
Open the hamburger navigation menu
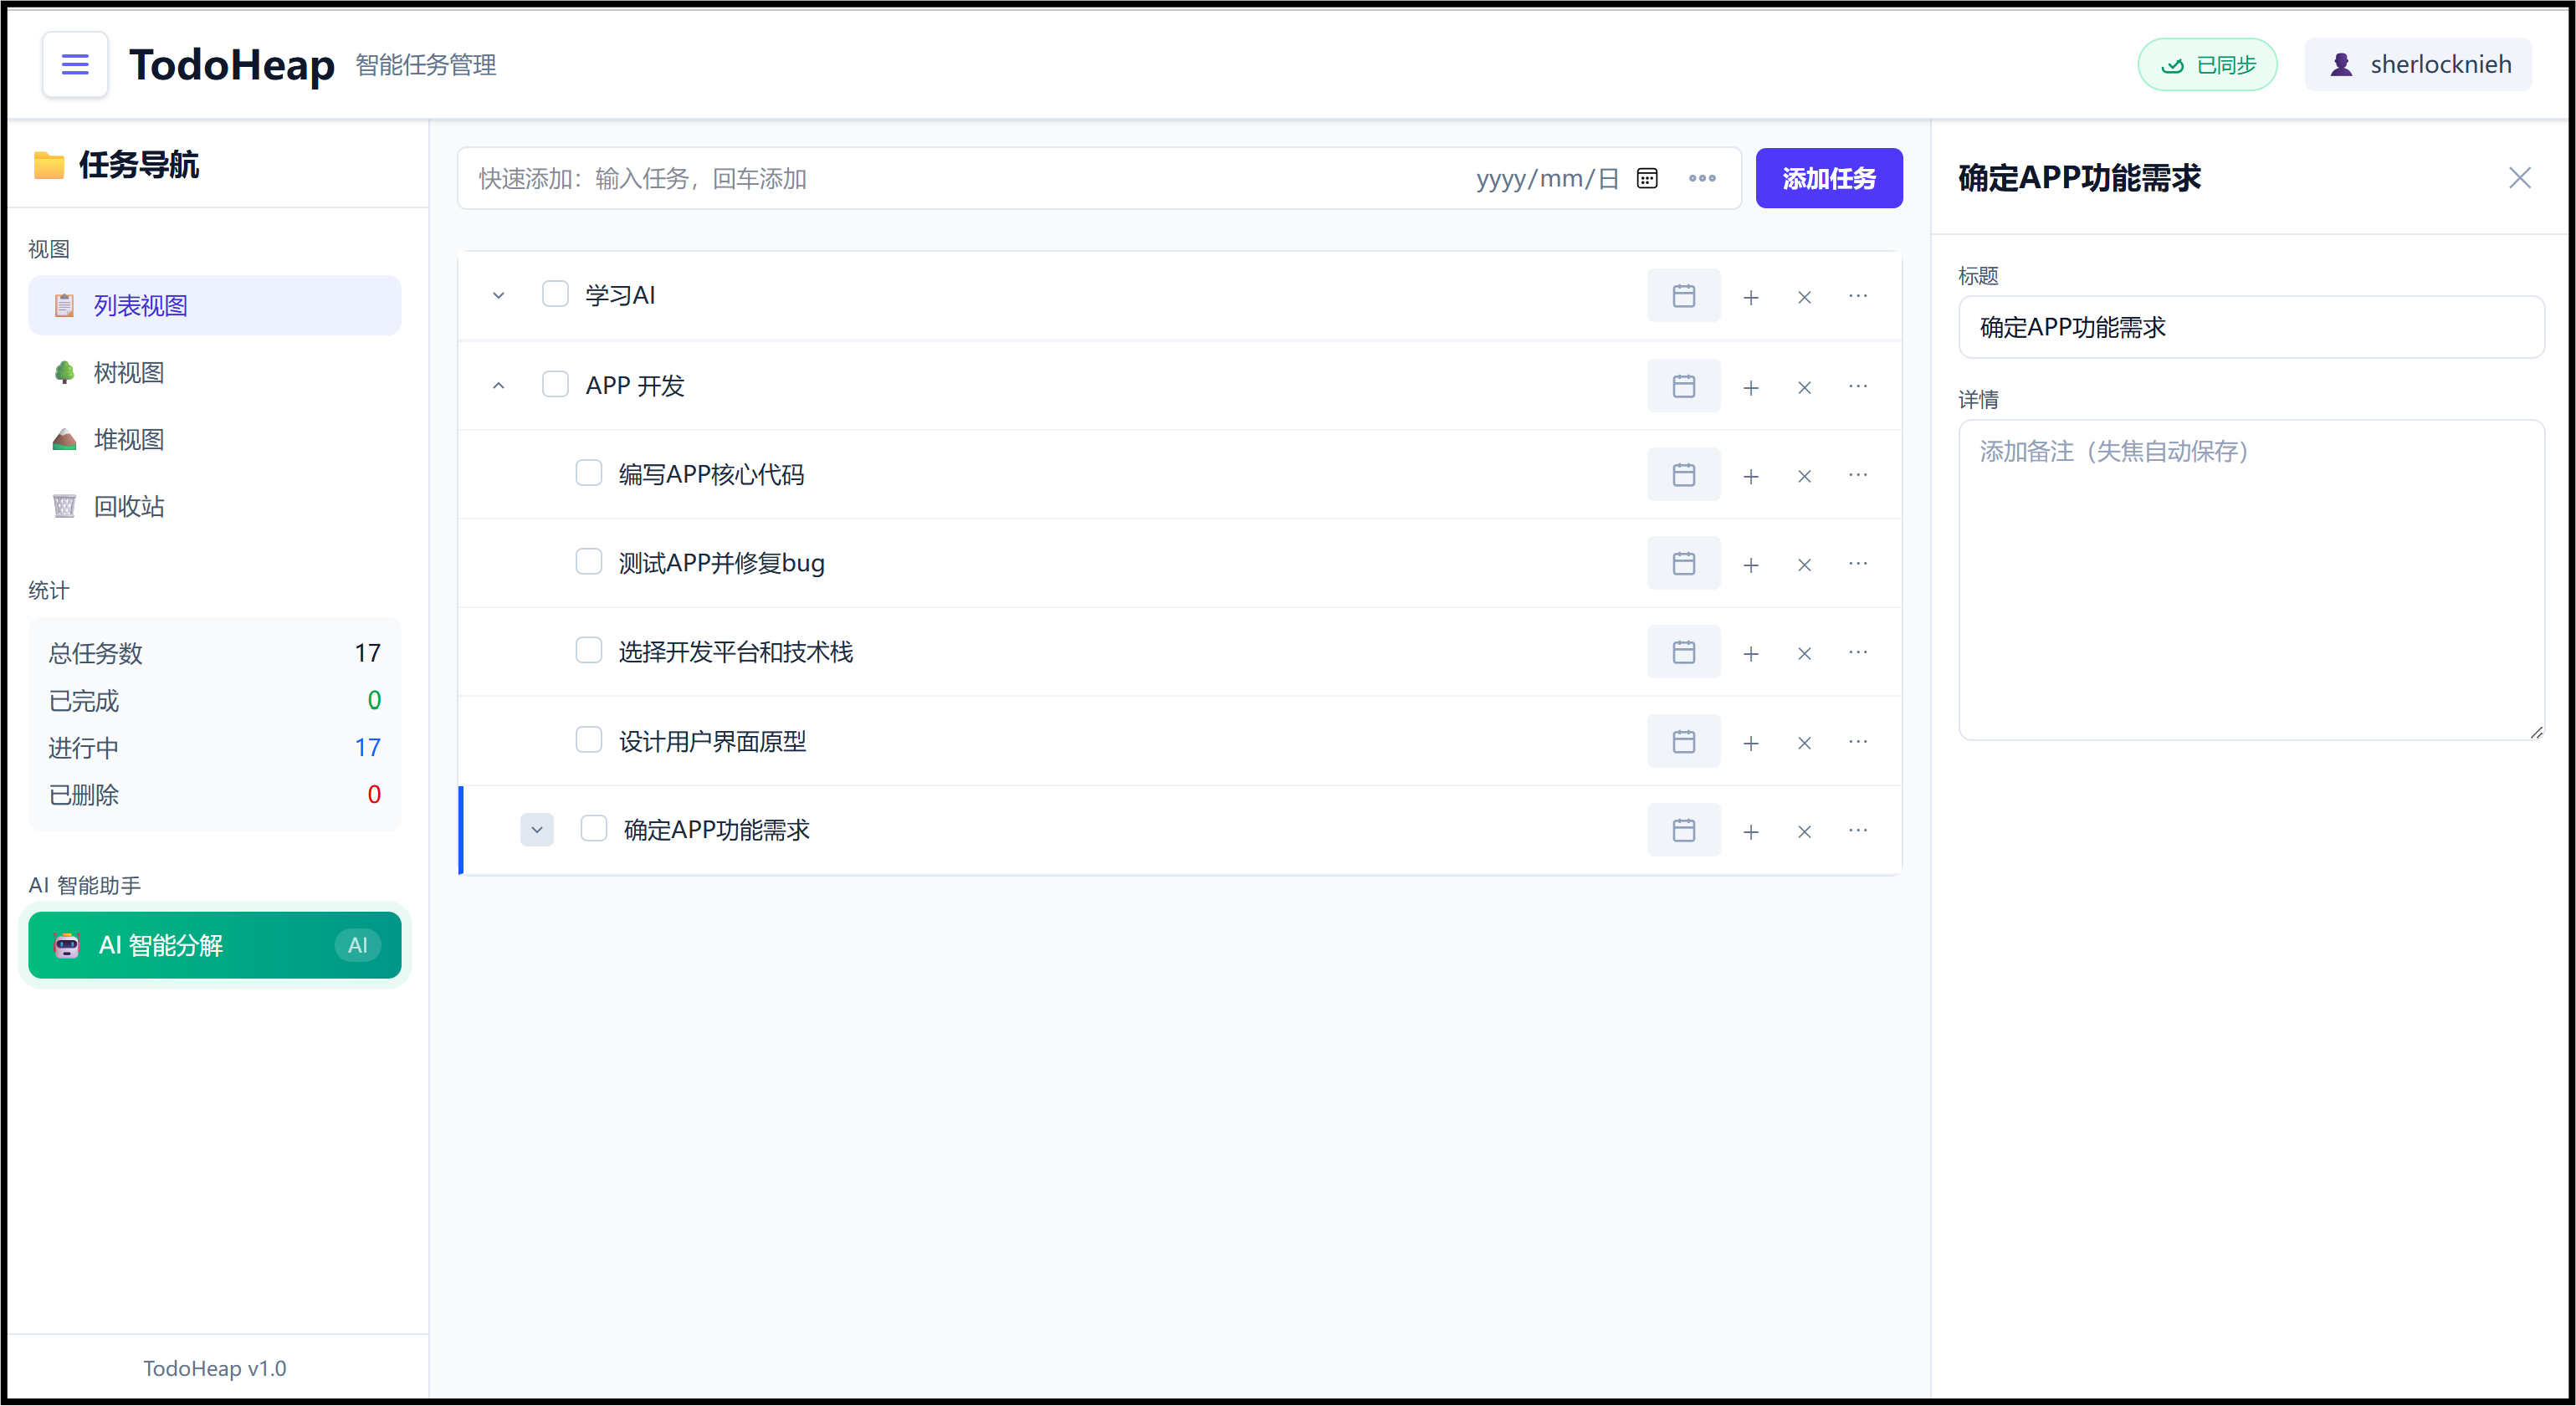click(x=74, y=64)
